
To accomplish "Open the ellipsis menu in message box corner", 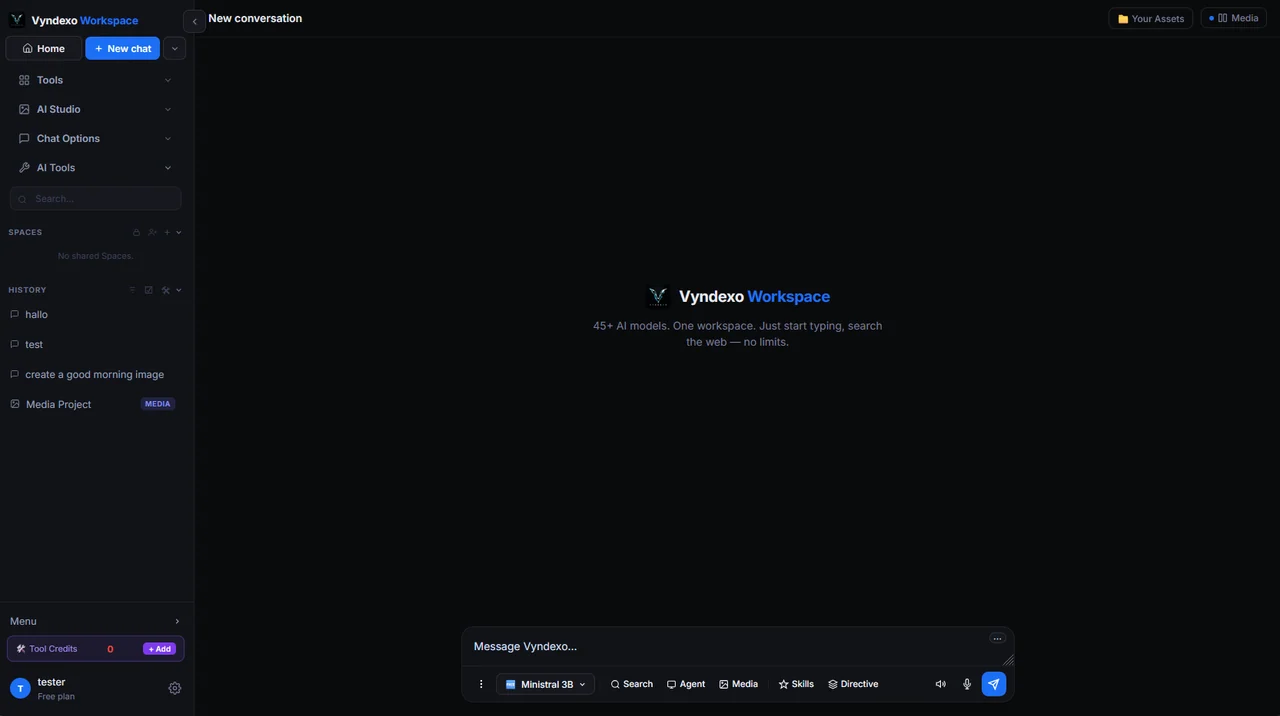I will coord(997,638).
